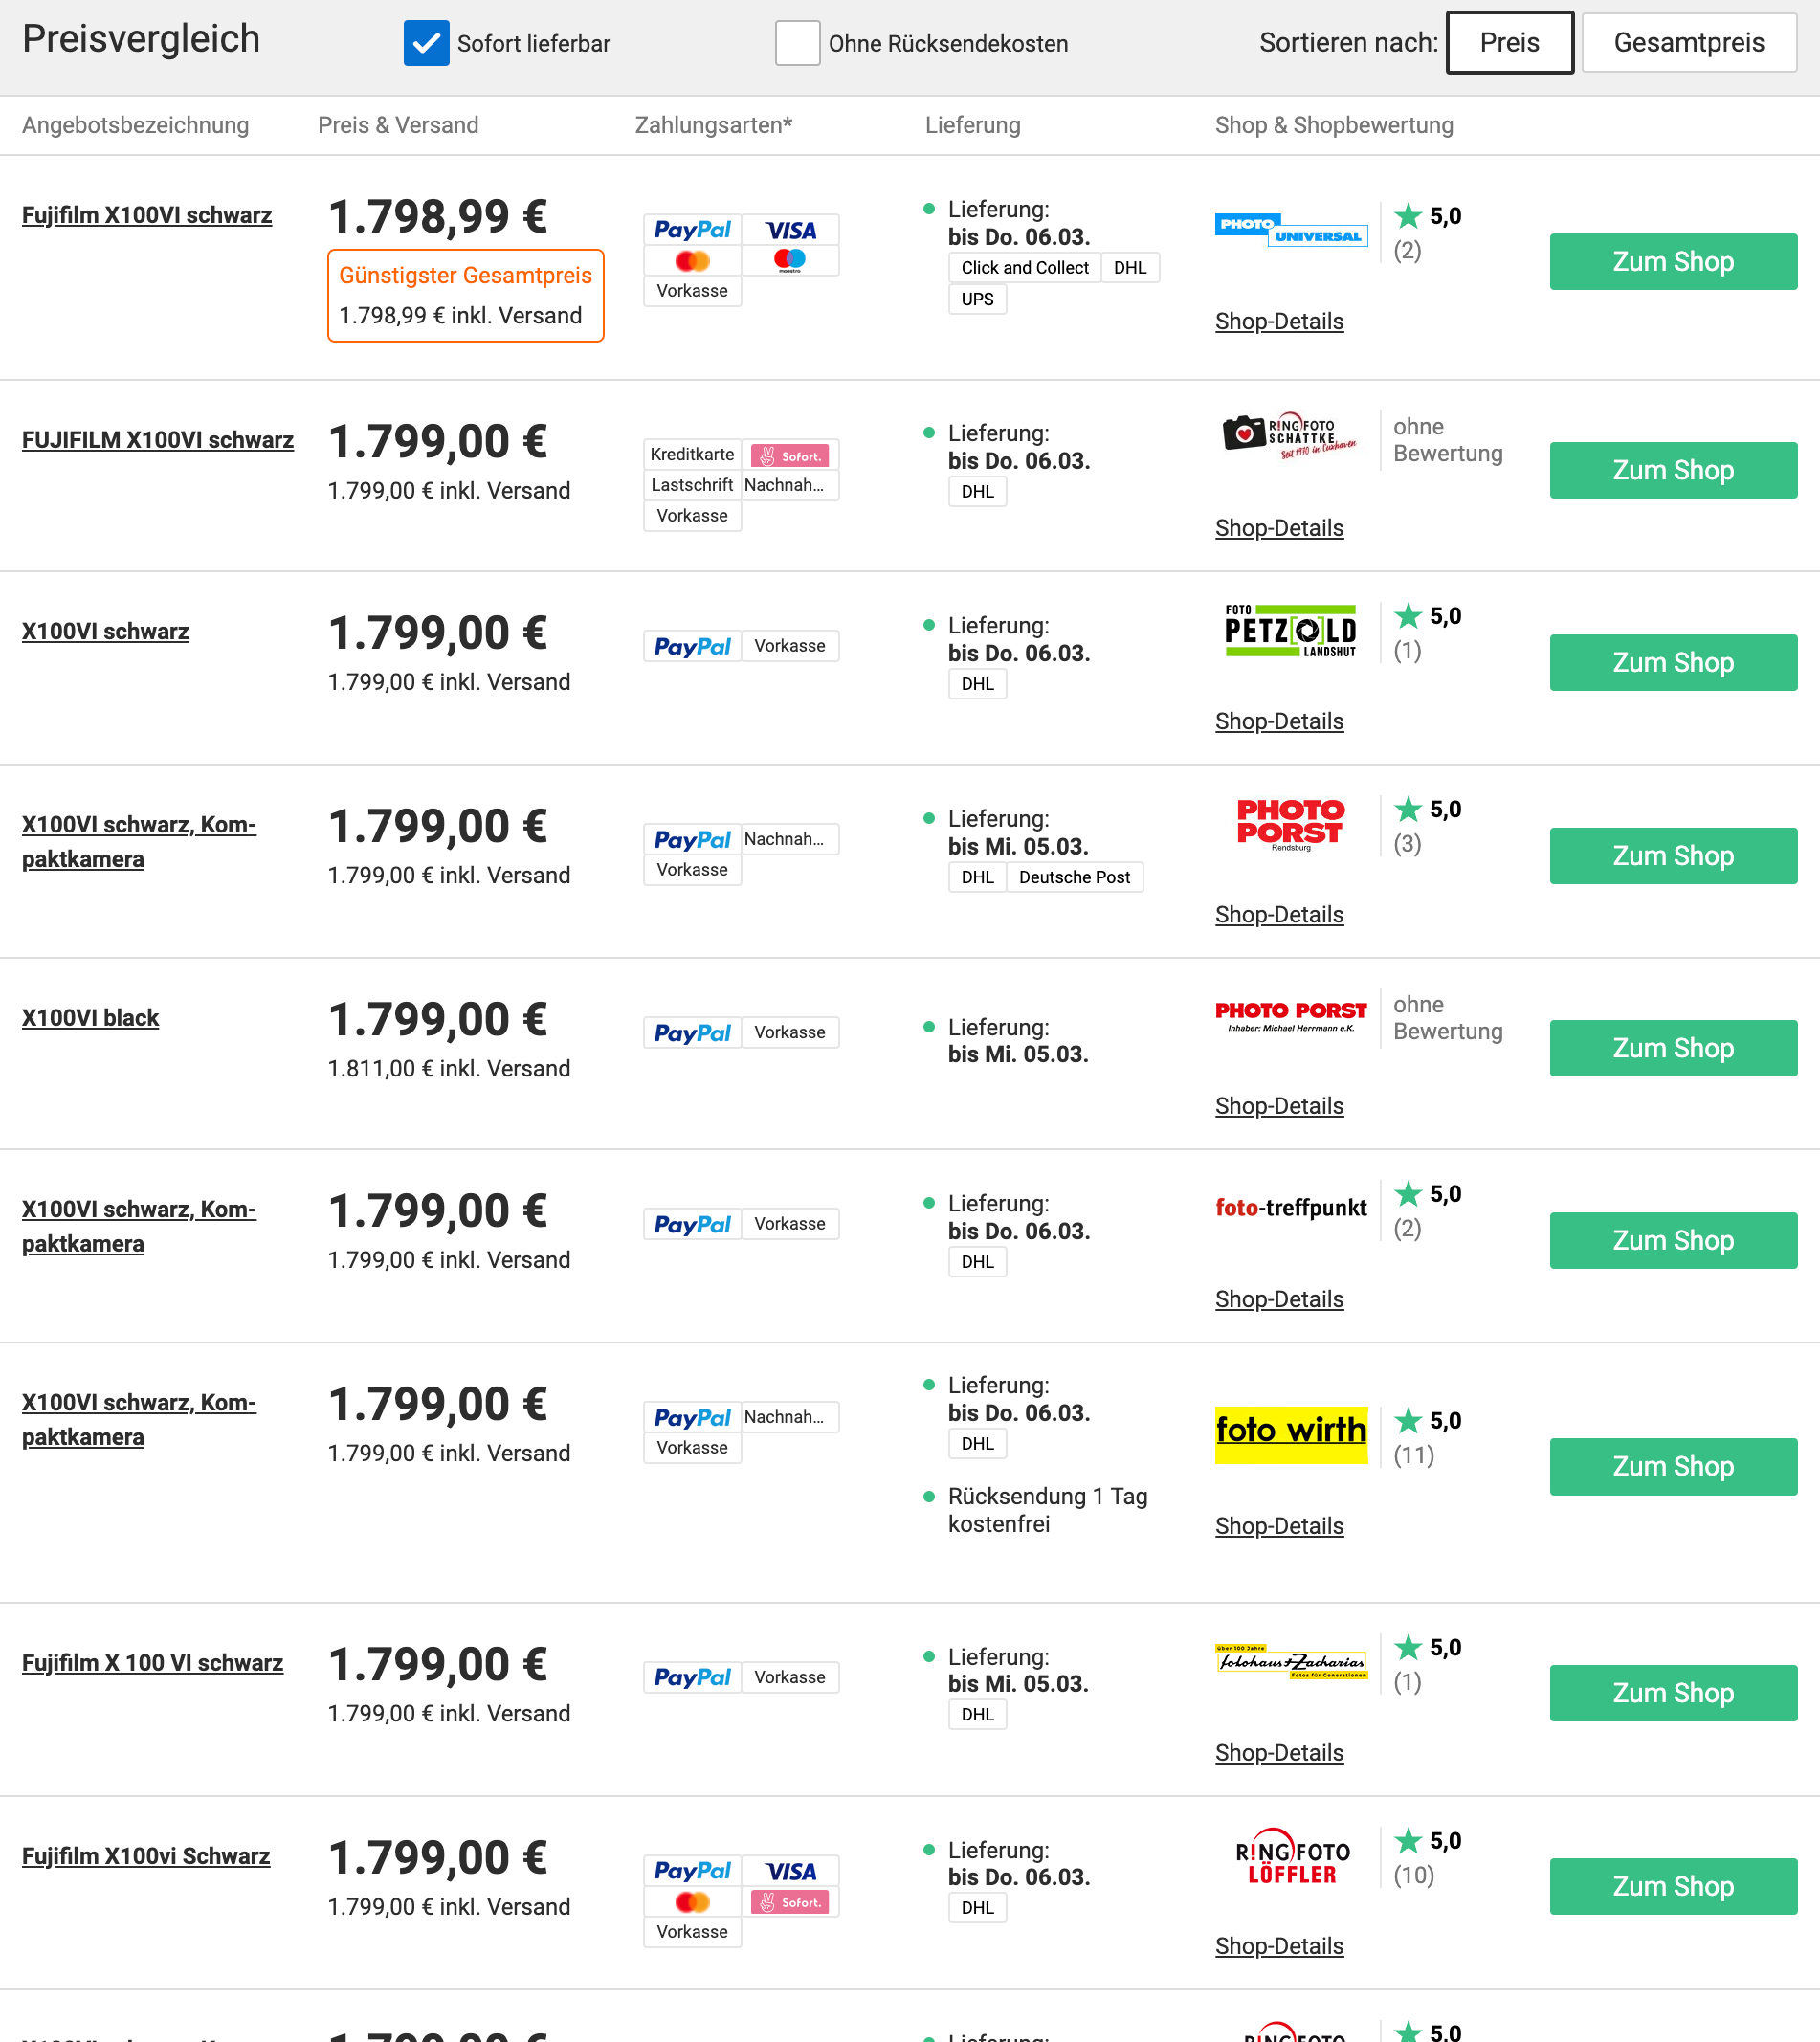Open the X100VI black offer link
This screenshot has width=1820, height=2042.
pyautogui.click(x=90, y=1018)
